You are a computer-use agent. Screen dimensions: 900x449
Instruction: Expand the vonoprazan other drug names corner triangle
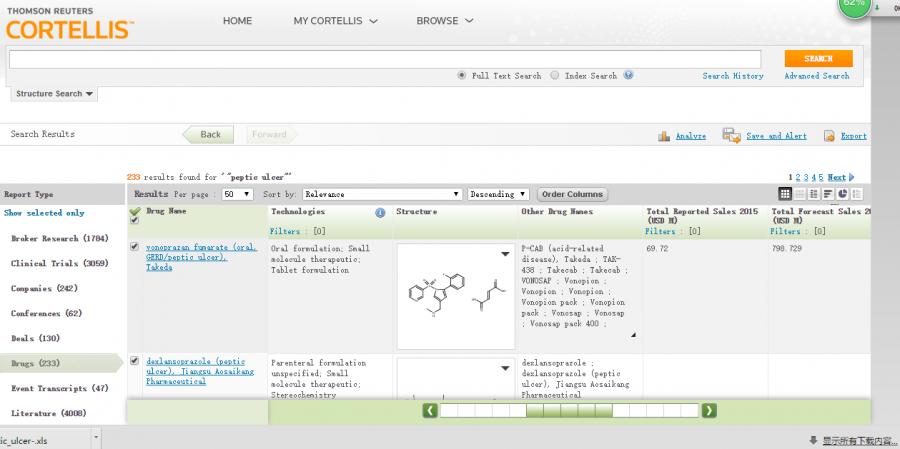(x=634, y=335)
